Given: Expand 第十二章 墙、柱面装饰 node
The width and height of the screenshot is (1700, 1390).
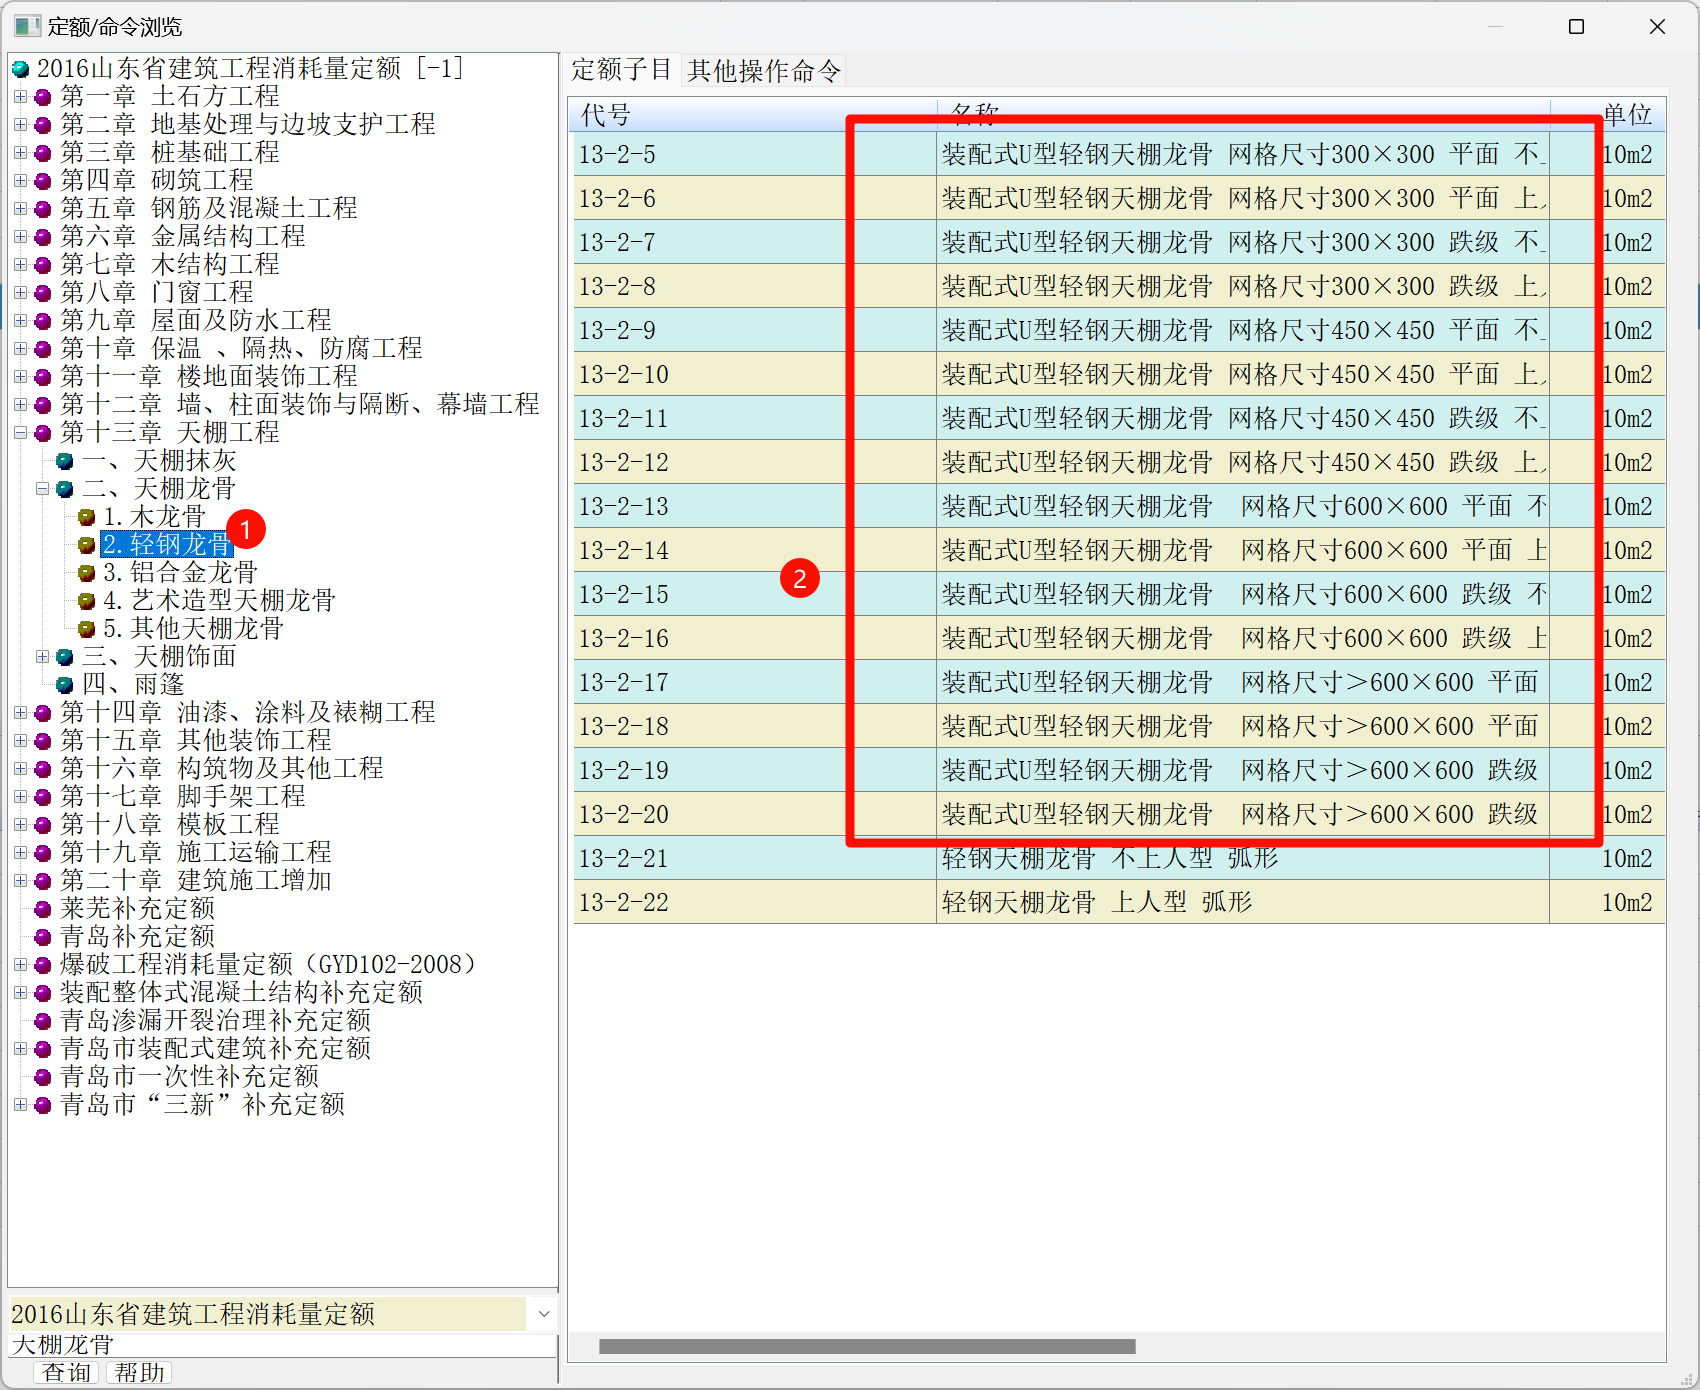Looking at the screenshot, I should point(20,405).
